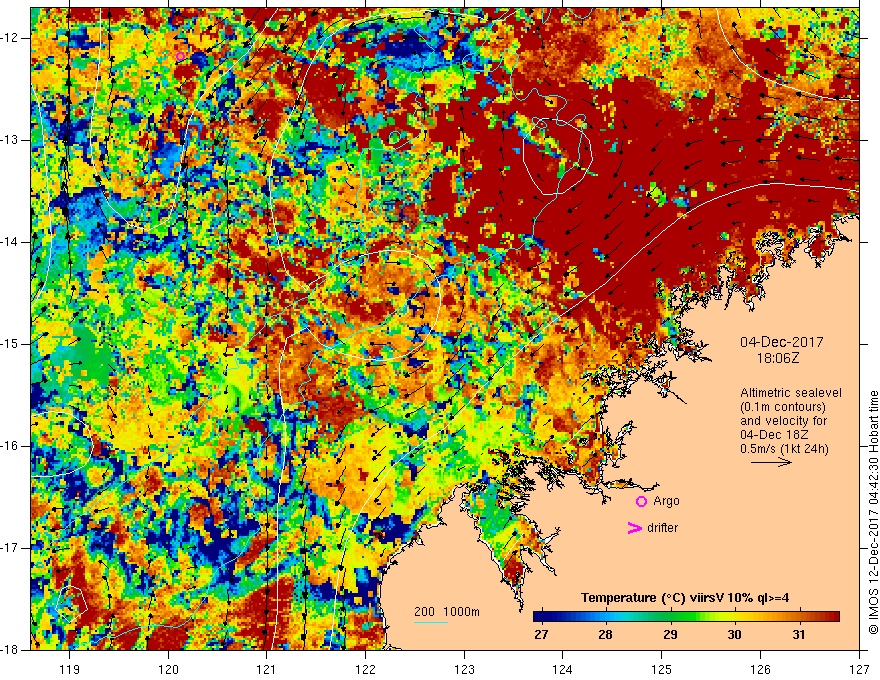Click the 'drifter' legend label
880x680 pixels.
click(x=662, y=528)
